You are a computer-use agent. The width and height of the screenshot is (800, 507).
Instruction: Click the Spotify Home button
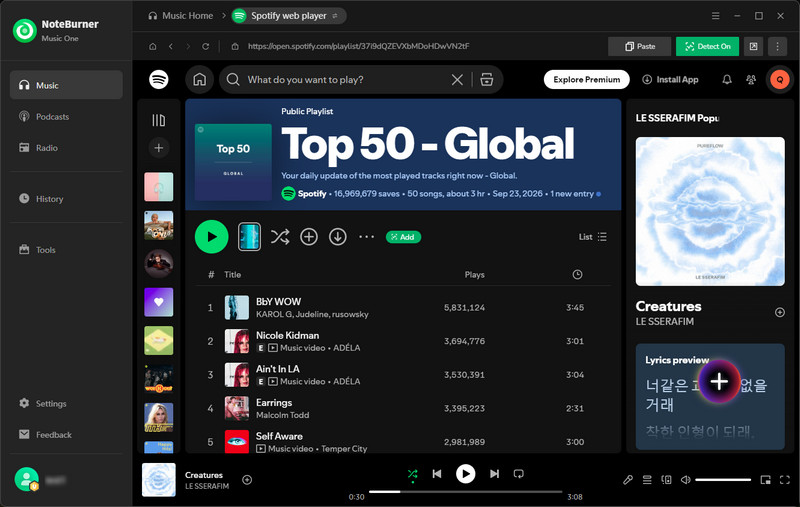(199, 80)
